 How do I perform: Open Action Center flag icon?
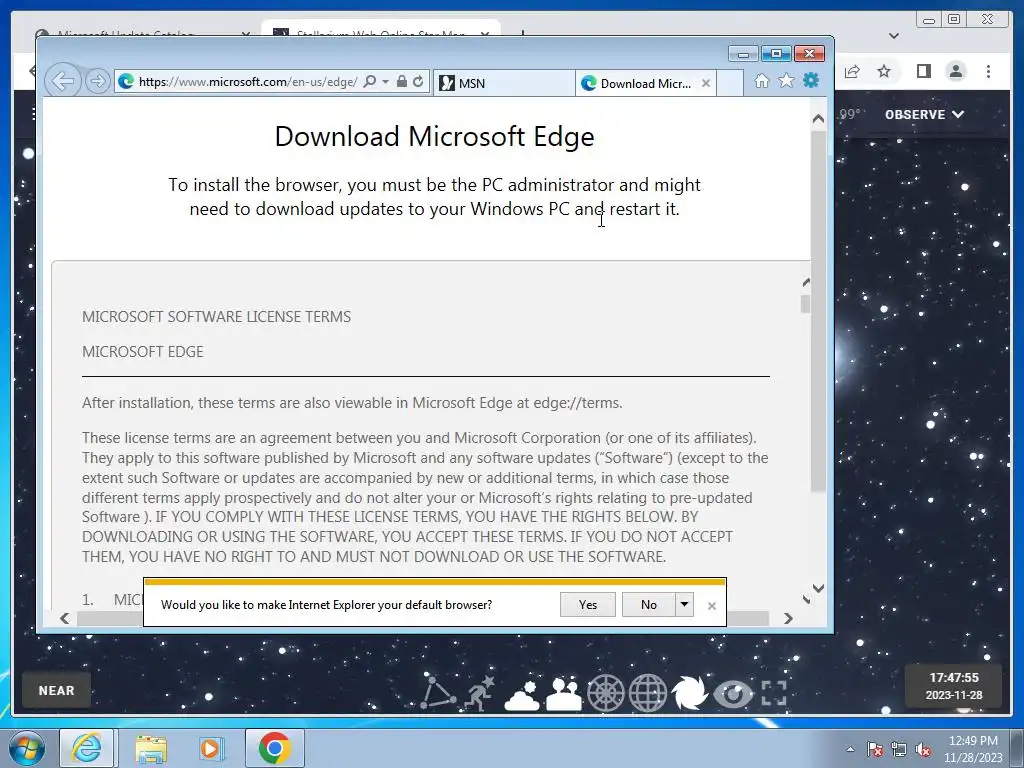tap(875, 750)
